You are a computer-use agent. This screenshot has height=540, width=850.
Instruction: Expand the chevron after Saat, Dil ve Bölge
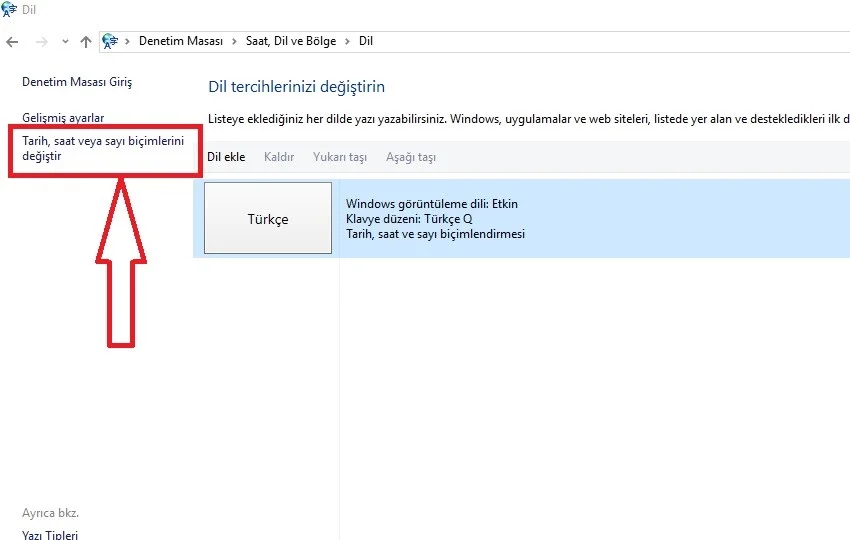pos(348,41)
